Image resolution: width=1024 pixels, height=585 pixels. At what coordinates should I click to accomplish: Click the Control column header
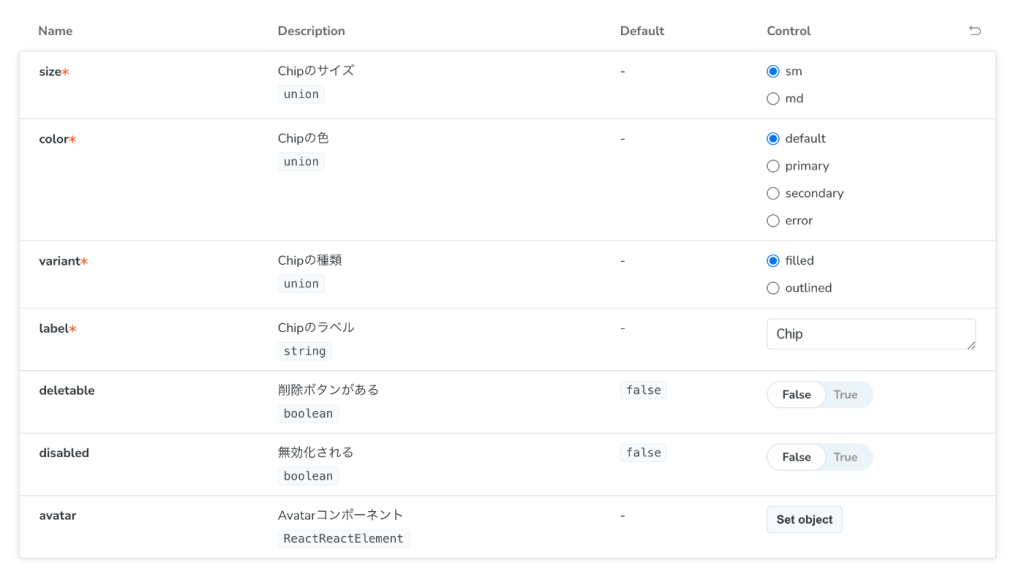(x=788, y=31)
